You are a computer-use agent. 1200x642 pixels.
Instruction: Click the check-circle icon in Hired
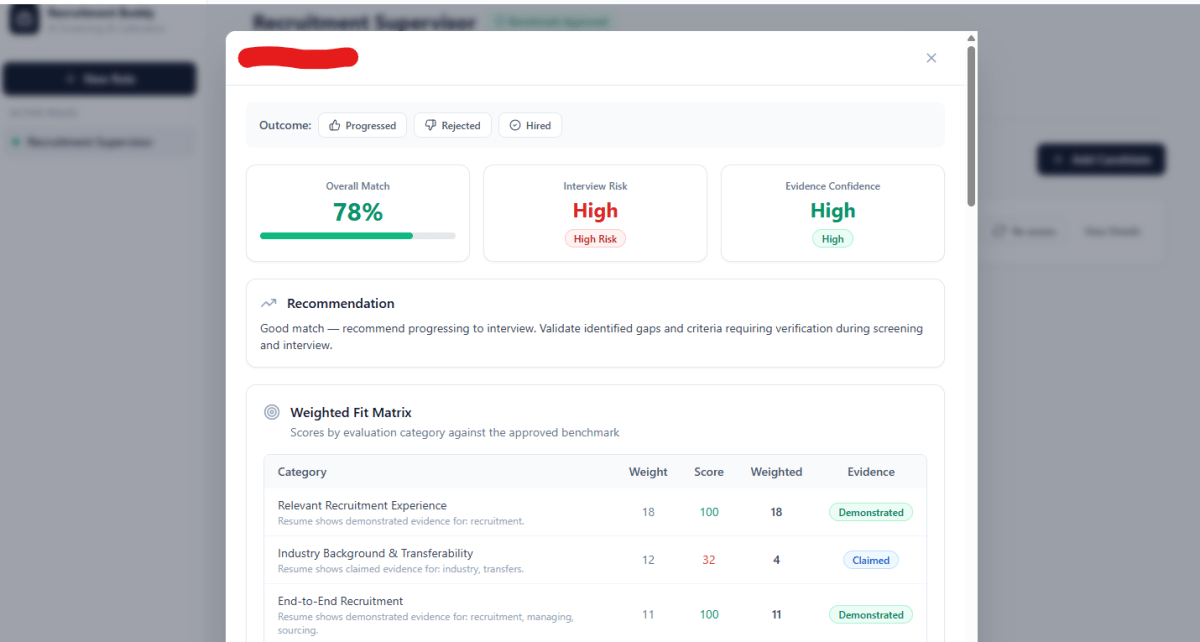click(x=515, y=125)
